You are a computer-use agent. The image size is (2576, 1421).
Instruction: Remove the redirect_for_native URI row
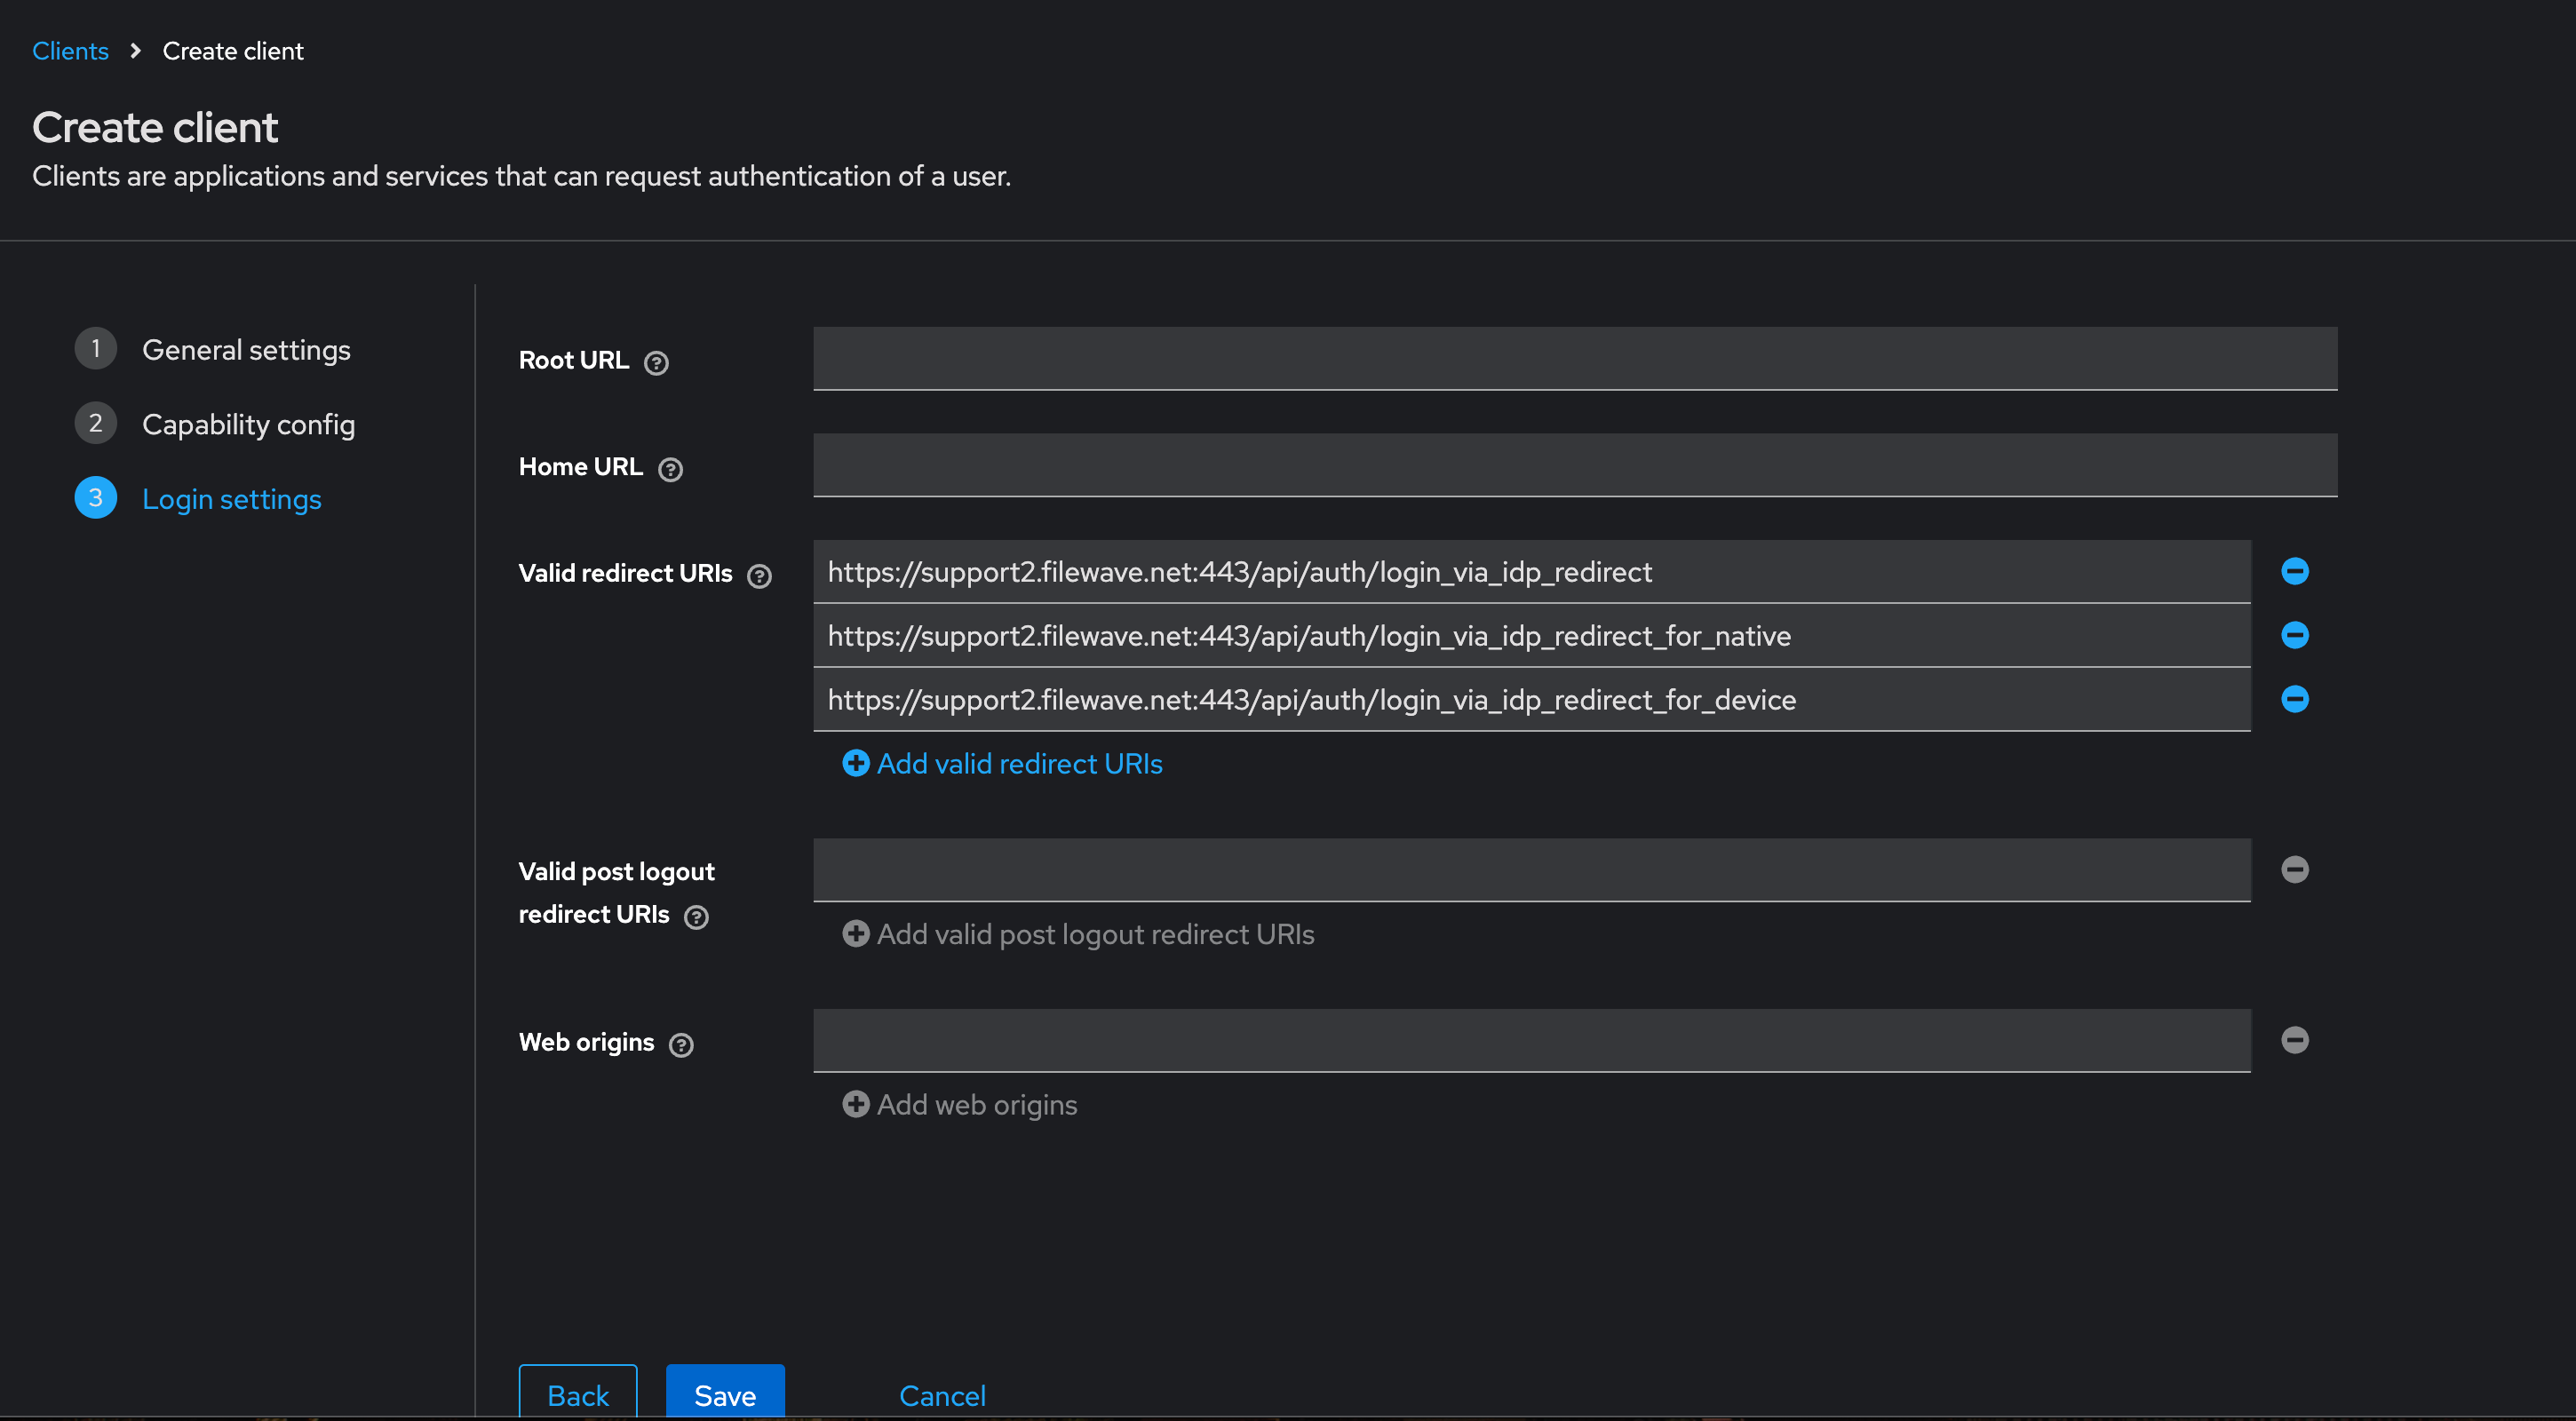click(2295, 635)
